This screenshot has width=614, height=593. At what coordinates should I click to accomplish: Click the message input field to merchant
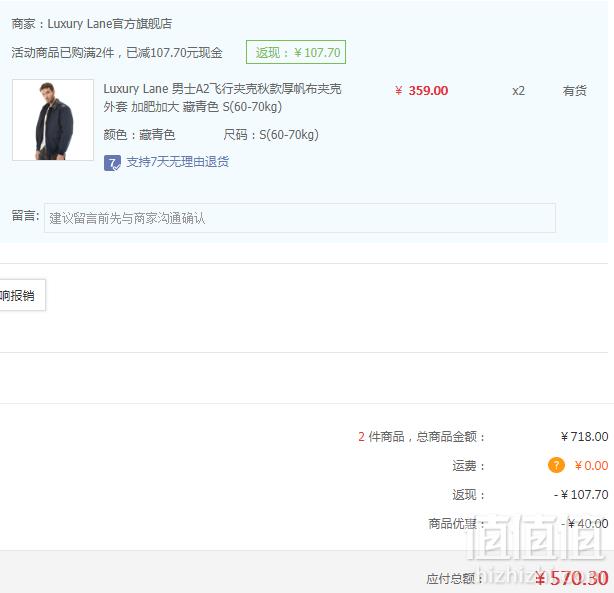click(x=300, y=218)
